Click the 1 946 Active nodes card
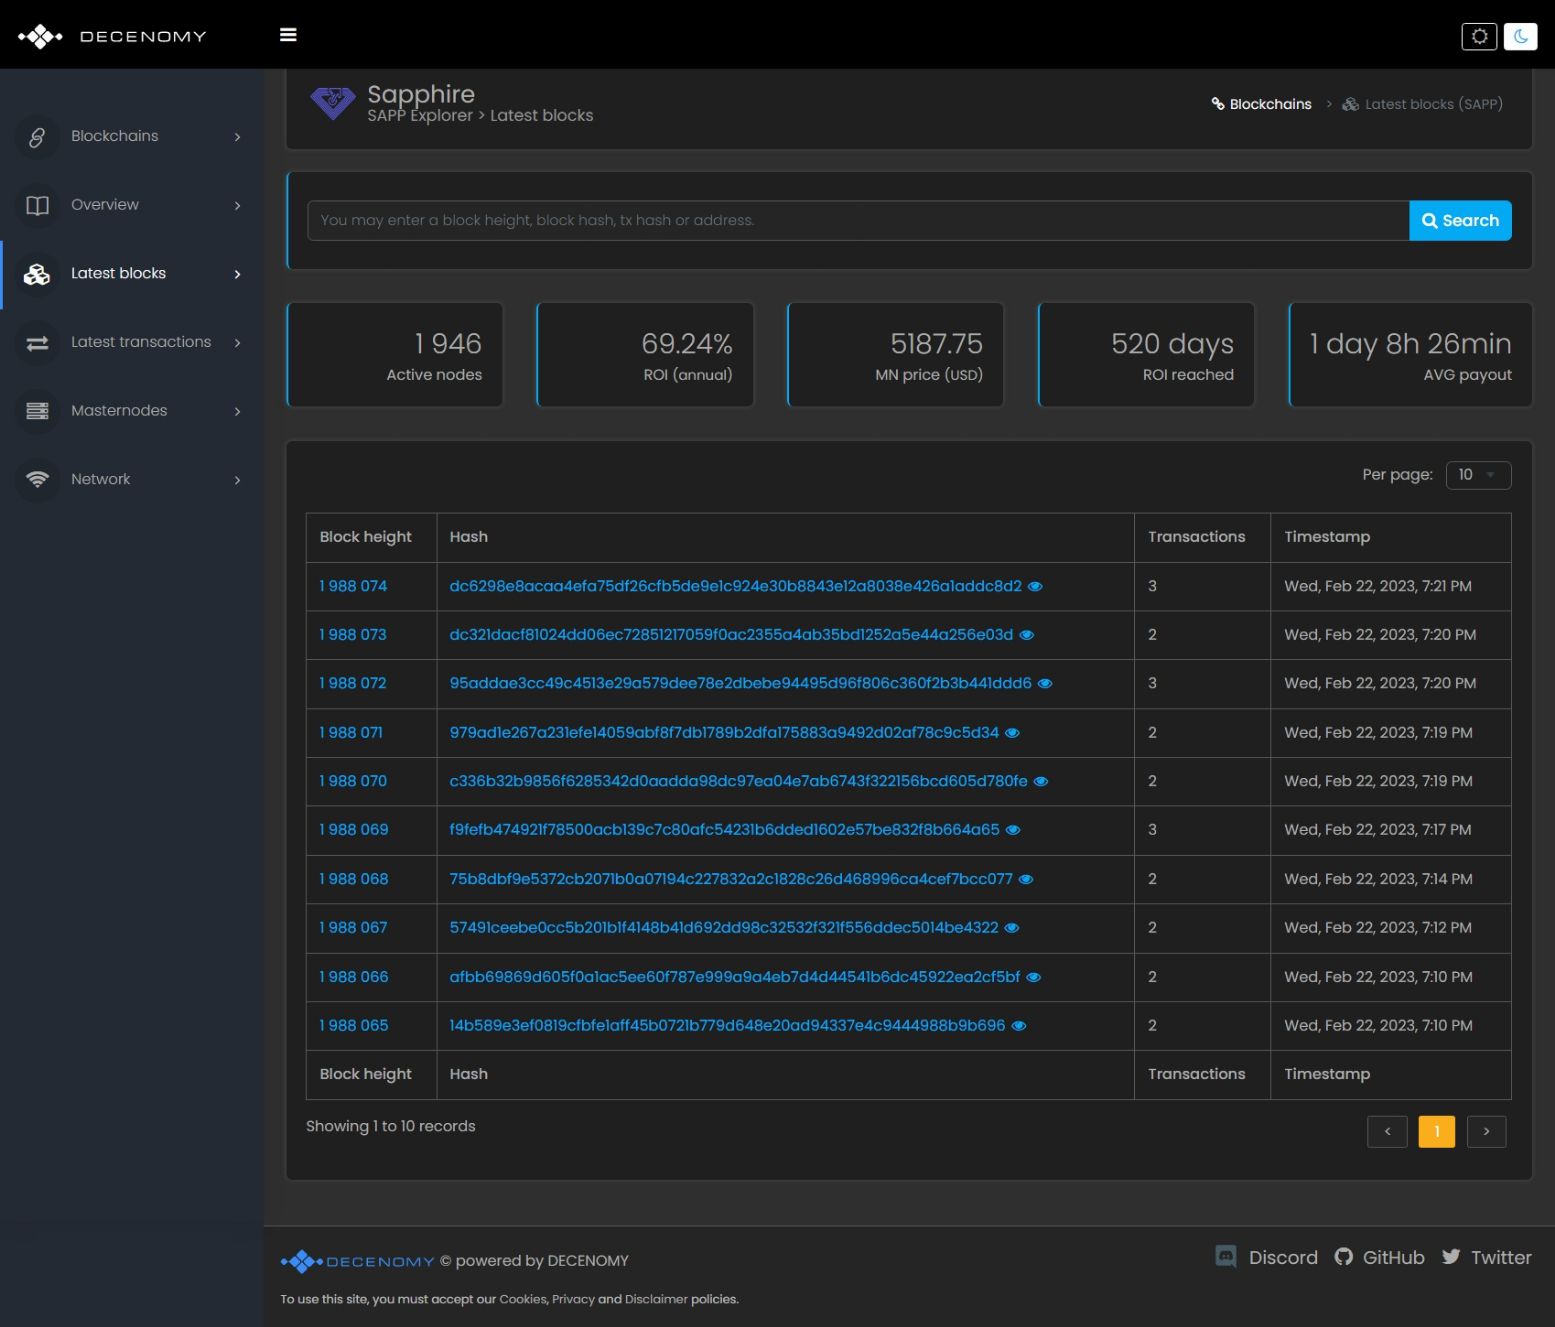This screenshot has width=1555, height=1327. pos(395,355)
